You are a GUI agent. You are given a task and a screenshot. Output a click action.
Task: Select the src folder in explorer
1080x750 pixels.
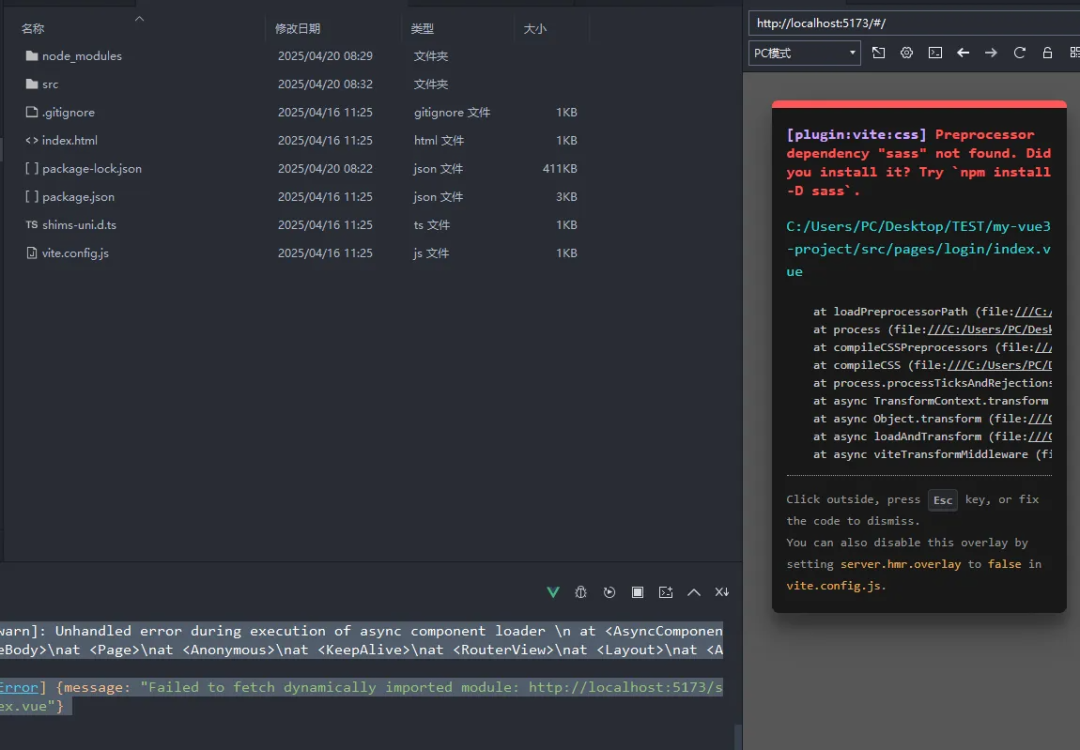click(51, 84)
